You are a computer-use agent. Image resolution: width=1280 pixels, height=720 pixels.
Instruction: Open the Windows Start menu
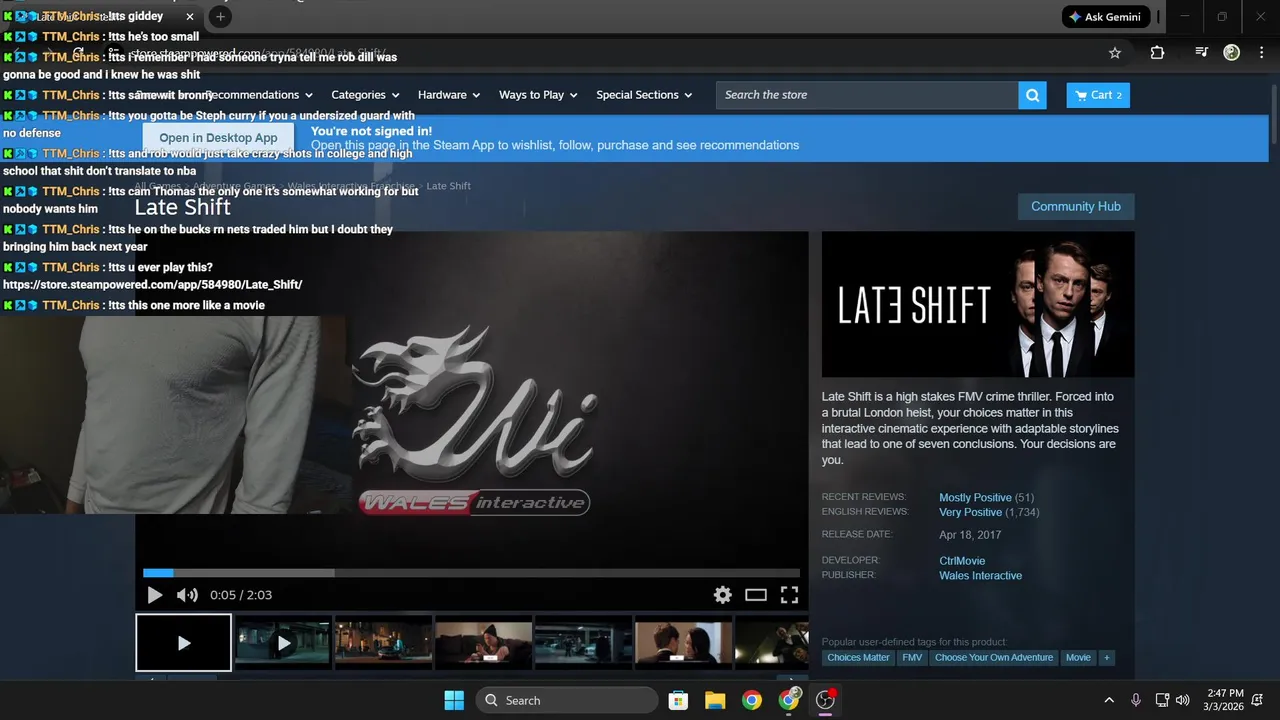point(454,700)
